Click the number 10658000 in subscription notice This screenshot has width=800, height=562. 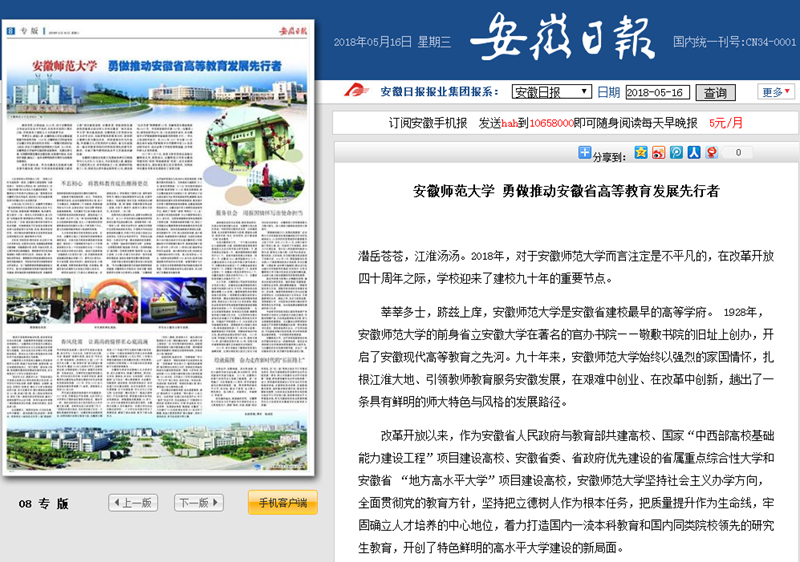(x=551, y=123)
